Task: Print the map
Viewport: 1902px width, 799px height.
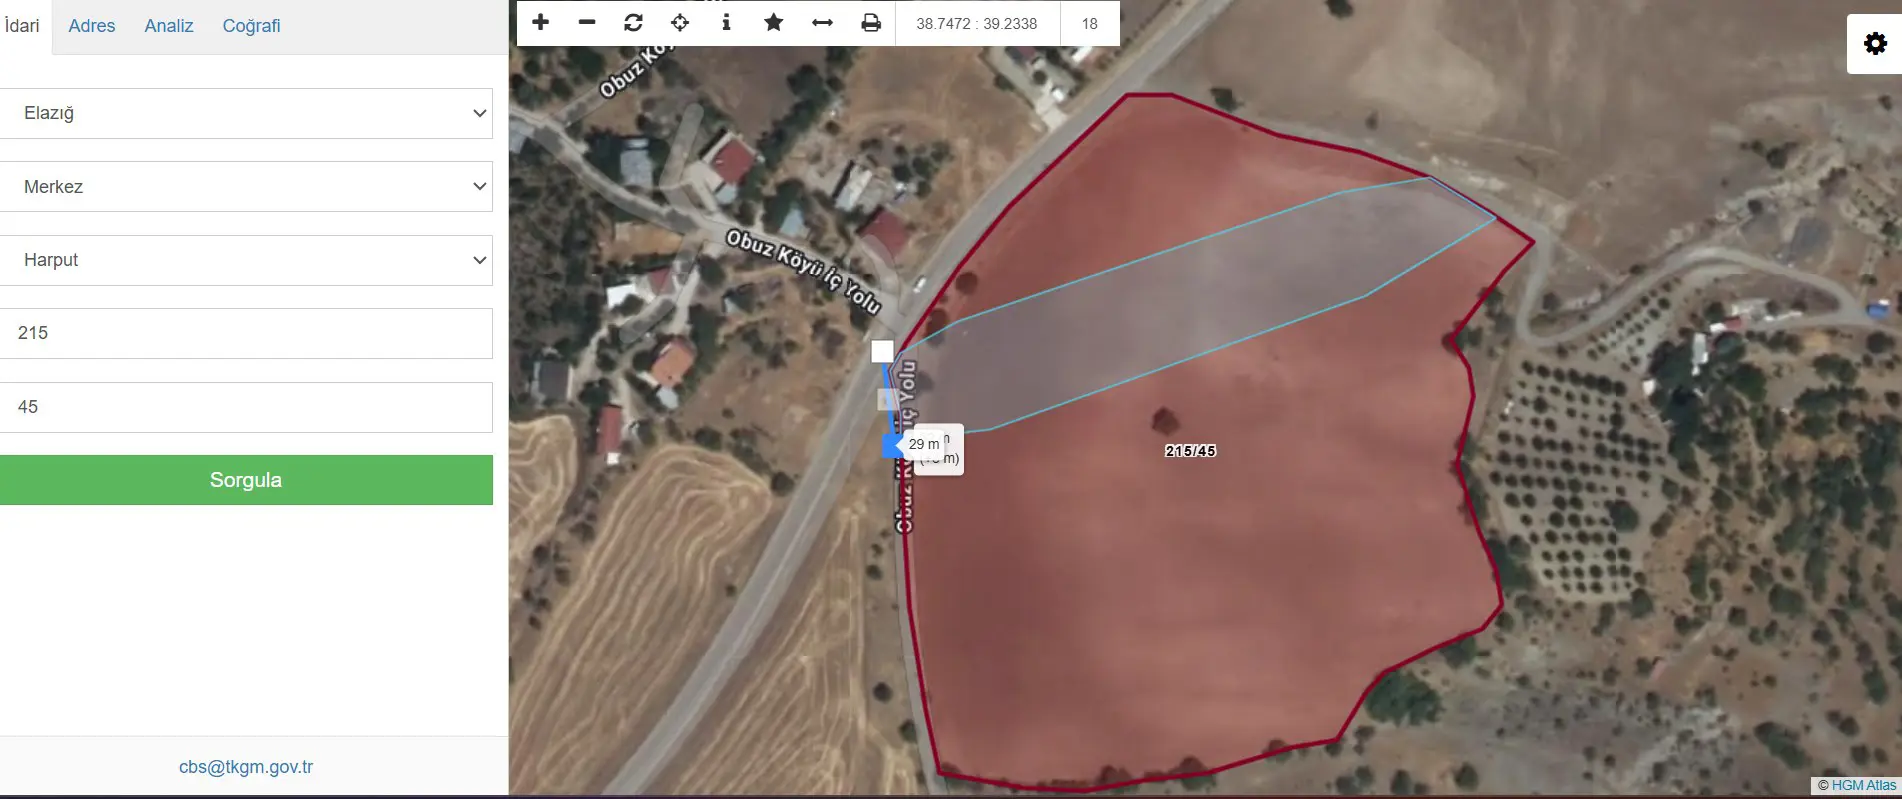Action: [871, 22]
